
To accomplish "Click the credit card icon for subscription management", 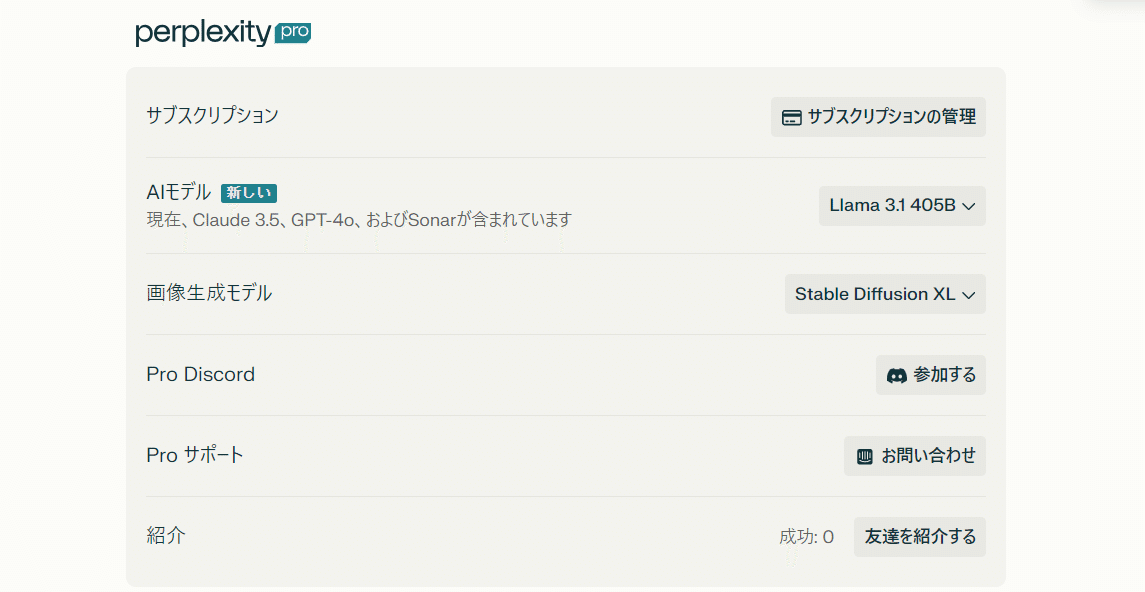I will pos(791,117).
